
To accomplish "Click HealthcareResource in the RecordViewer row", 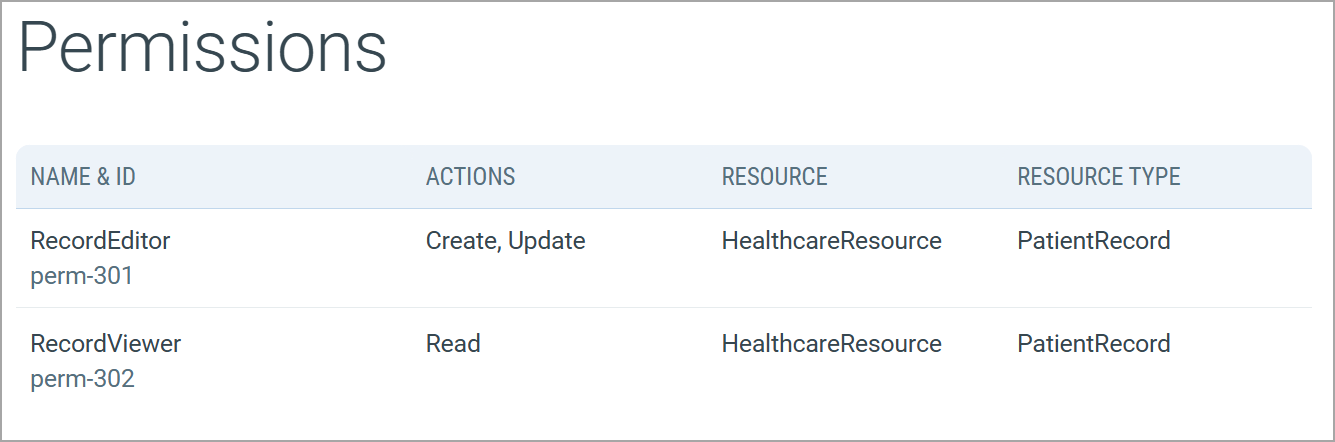I will [x=831, y=344].
